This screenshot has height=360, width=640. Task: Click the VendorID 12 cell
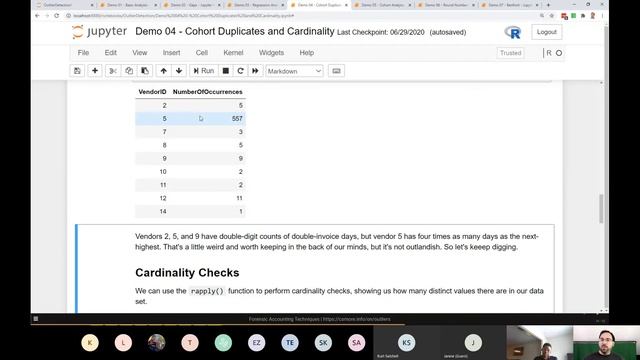coord(163,198)
